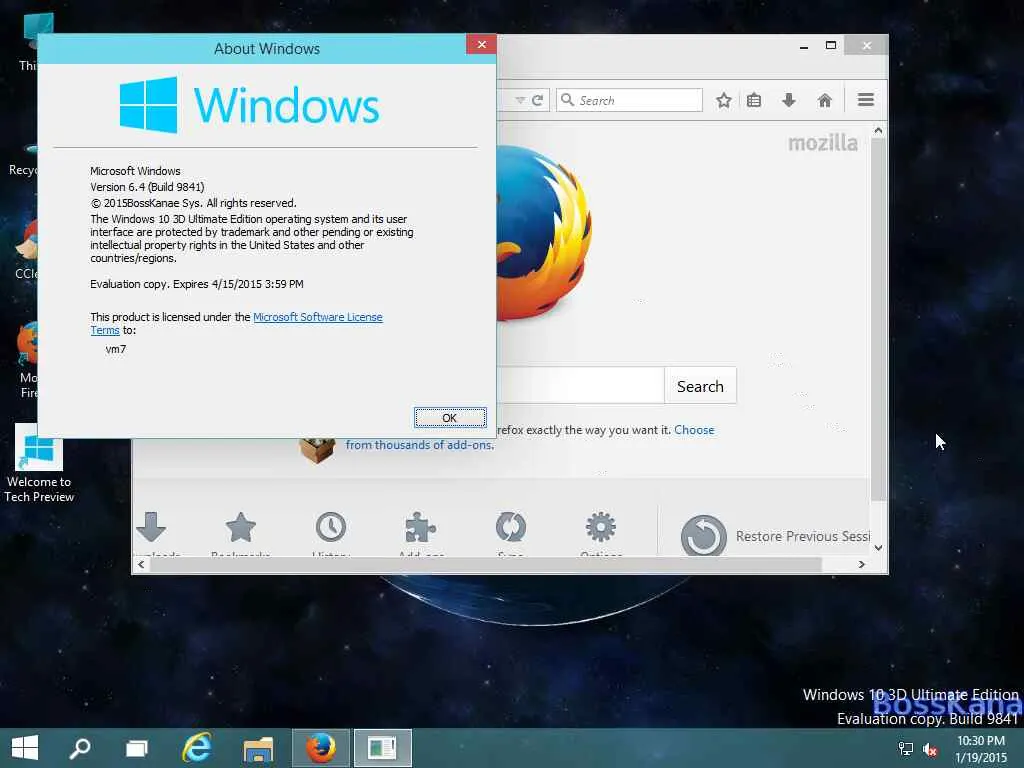Click horizontal scrollbar right arrow in Firefox
Image resolution: width=1024 pixels, height=768 pixels.
pos(861,564)
